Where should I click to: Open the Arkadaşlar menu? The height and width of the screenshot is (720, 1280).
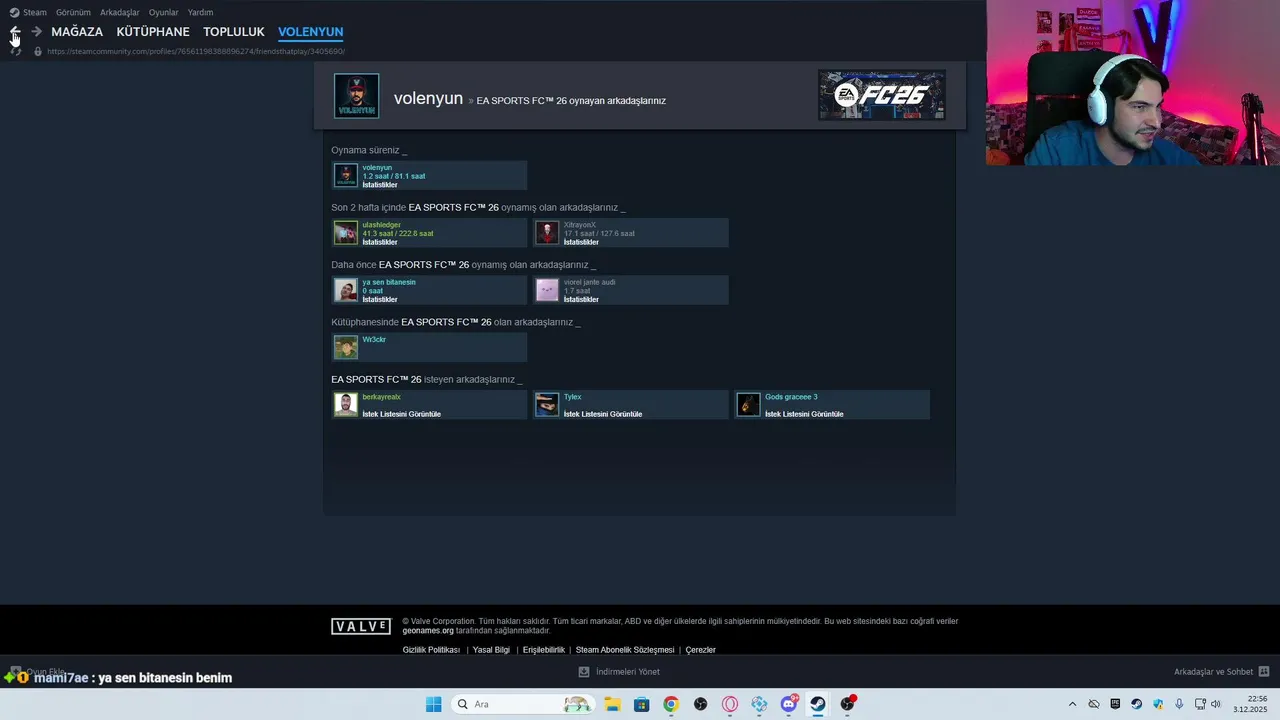click(120, 13)
